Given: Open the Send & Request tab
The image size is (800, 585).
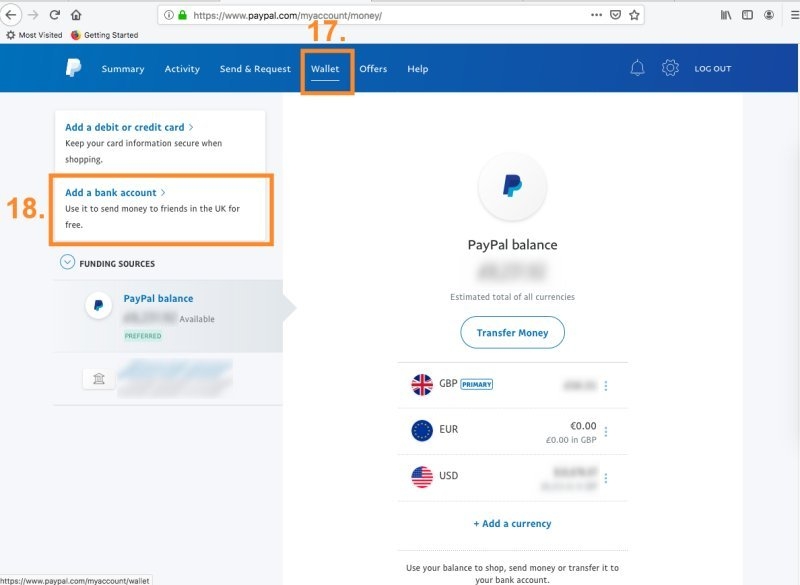Looking at the screenshot, I should coord(255,69).
